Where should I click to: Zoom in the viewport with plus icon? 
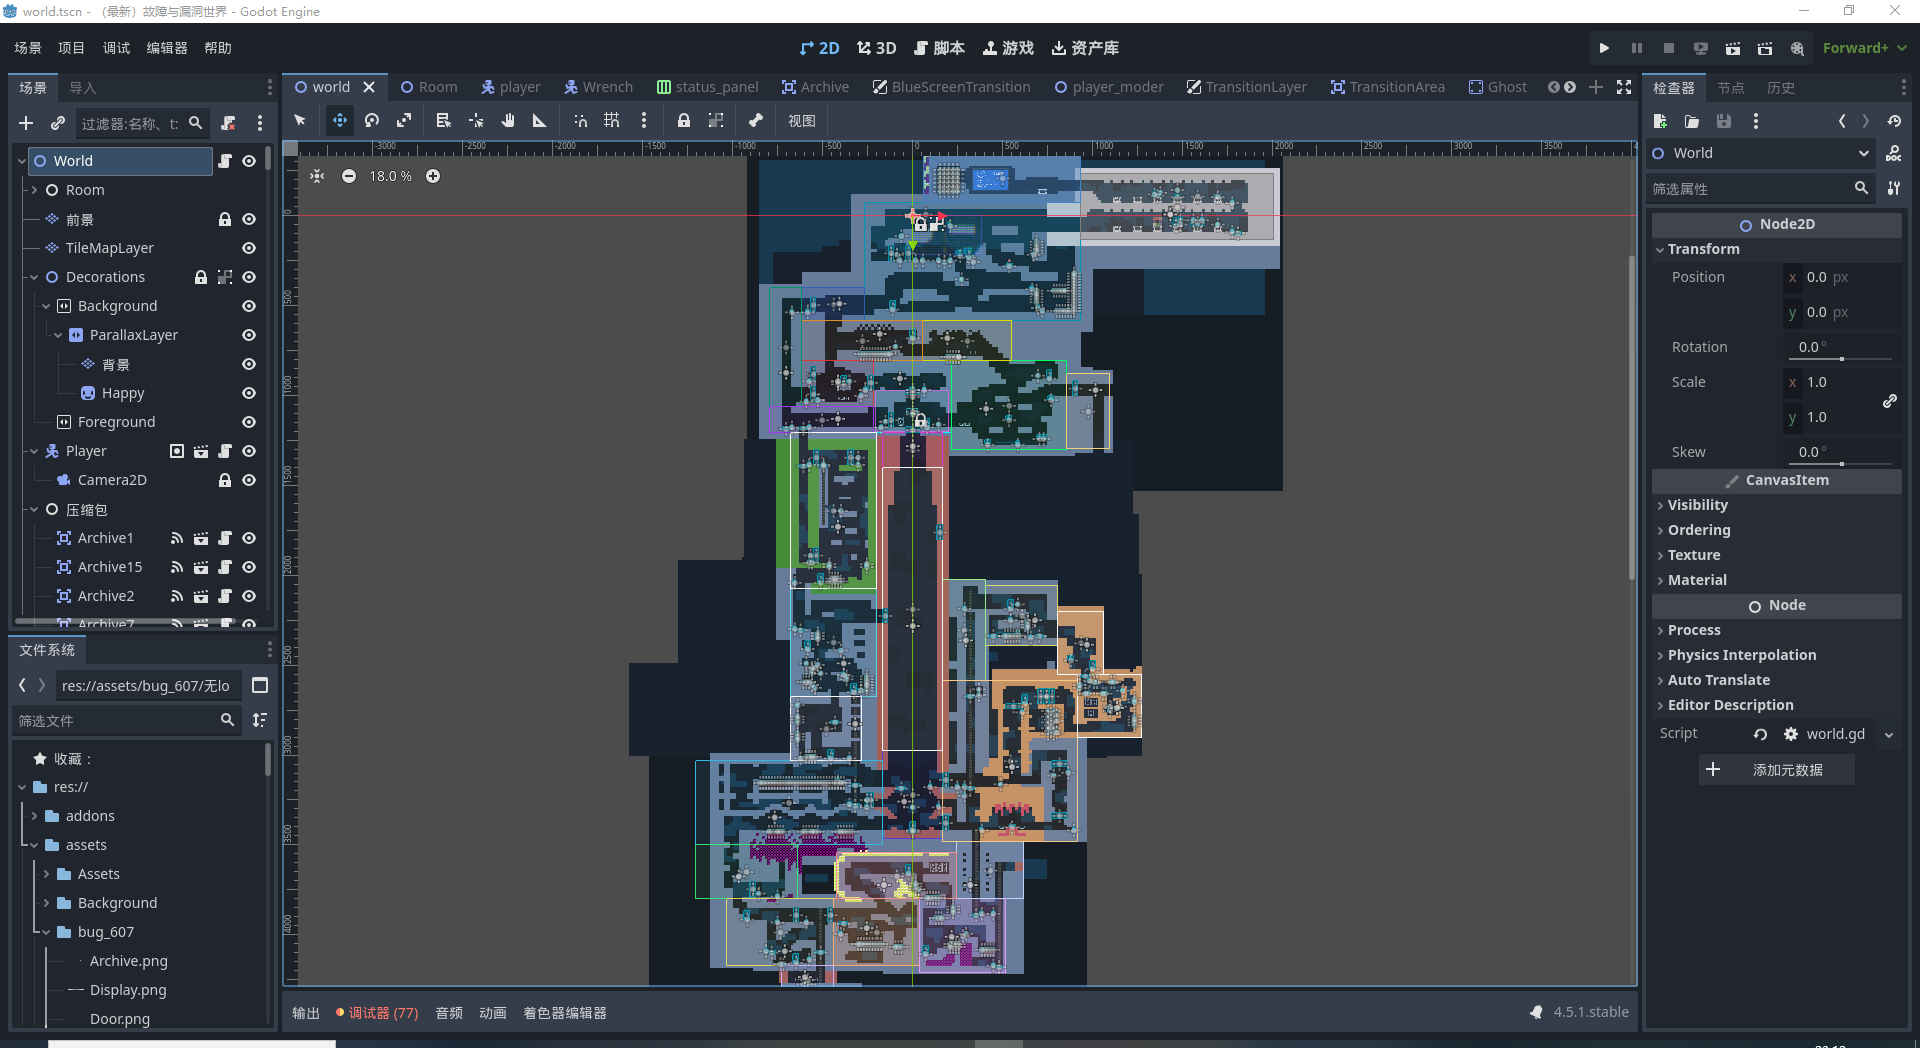pos(433,176)
